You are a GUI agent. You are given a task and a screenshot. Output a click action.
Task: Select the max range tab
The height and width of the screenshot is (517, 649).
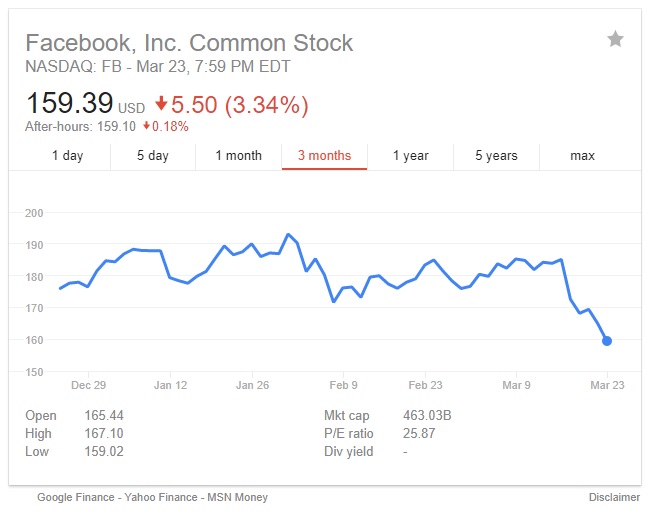582,155
